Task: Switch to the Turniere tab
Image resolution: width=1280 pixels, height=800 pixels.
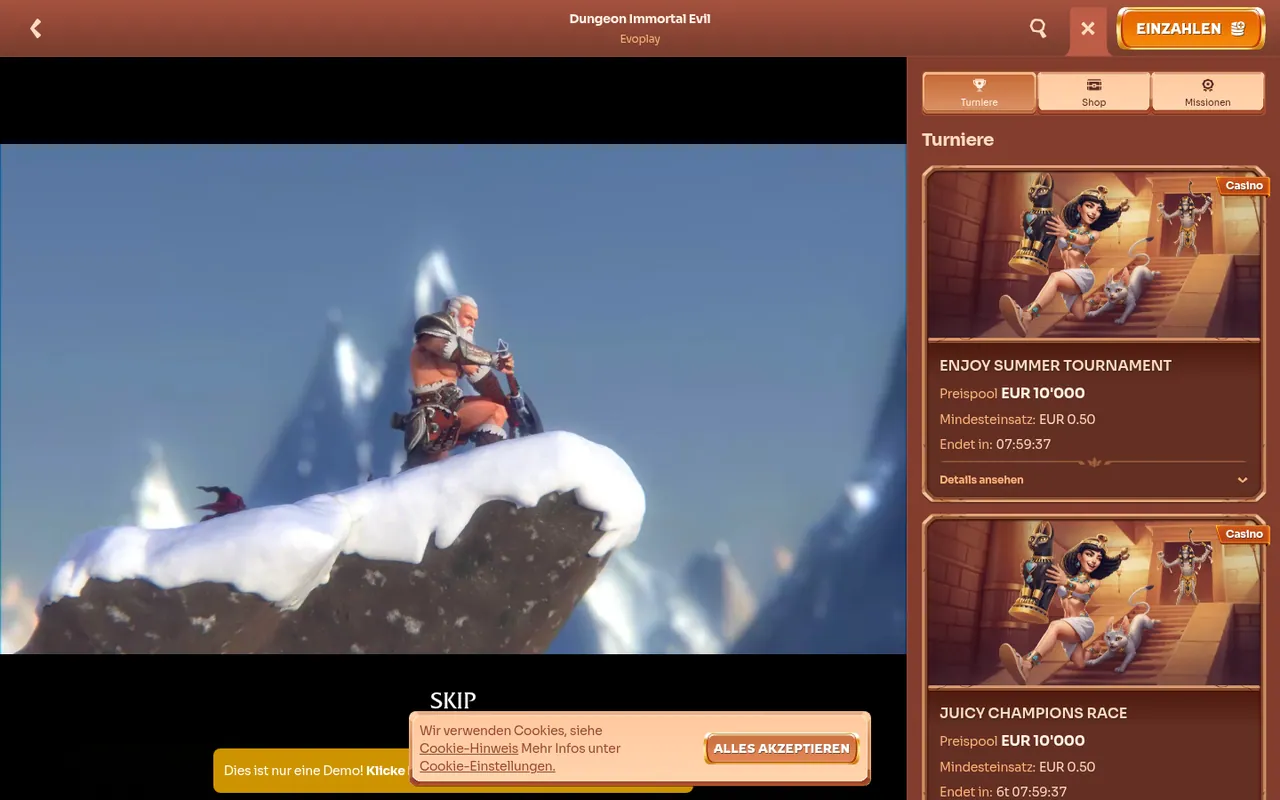Action: [x=979, y=92]
